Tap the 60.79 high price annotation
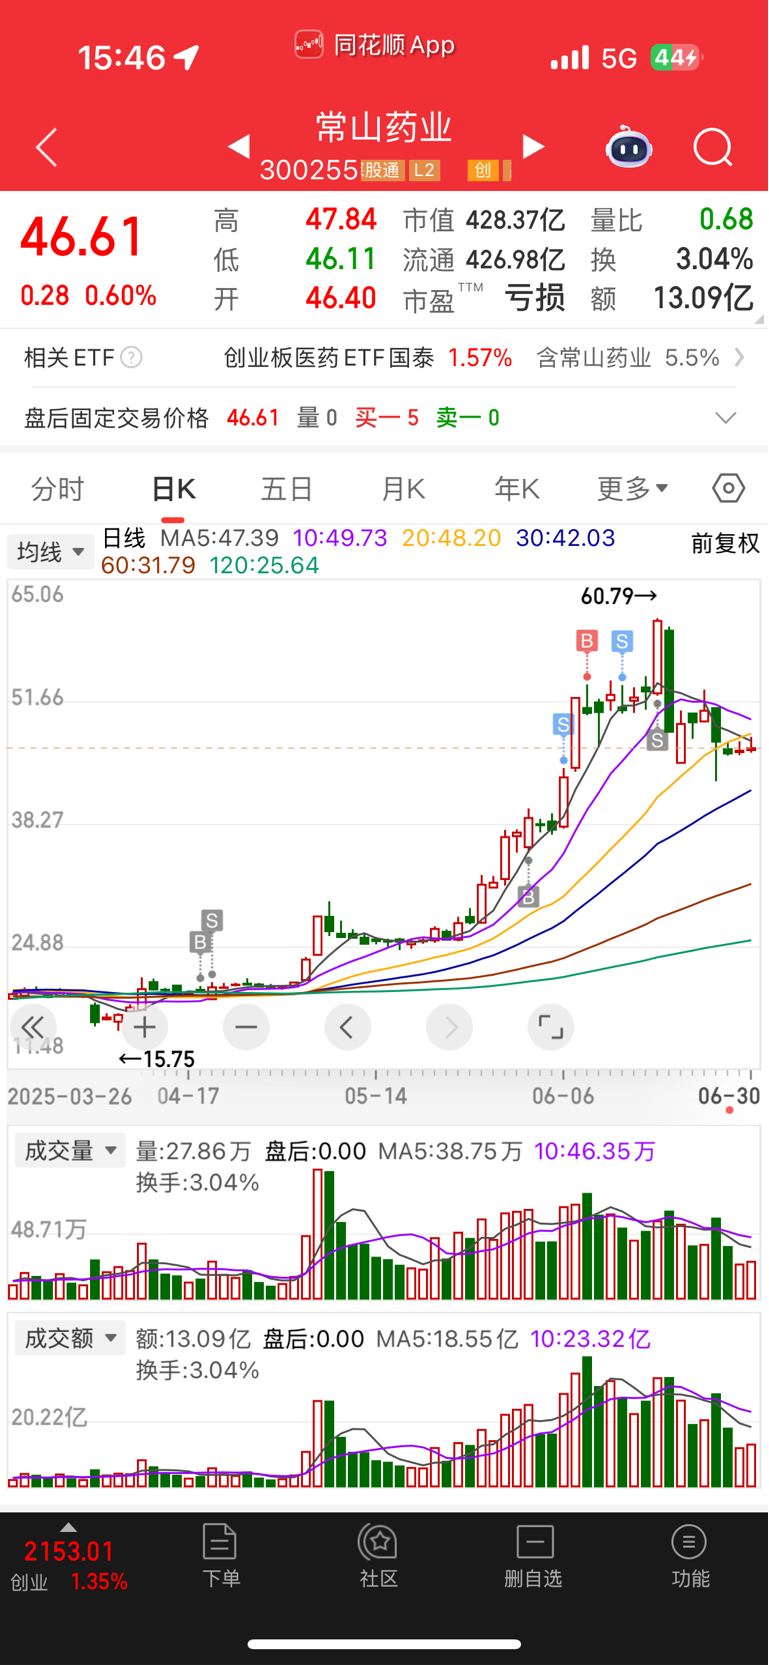Screen dimensions: 769x1665 (x=619, y=596)
